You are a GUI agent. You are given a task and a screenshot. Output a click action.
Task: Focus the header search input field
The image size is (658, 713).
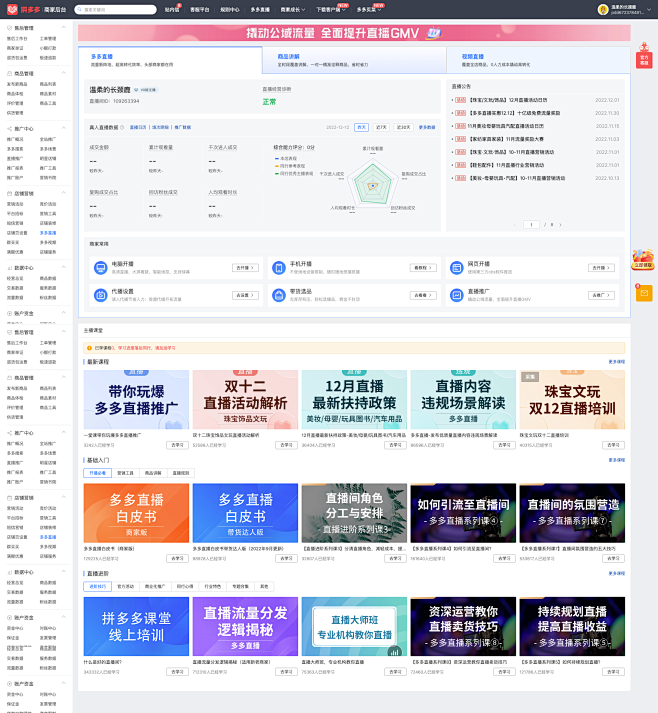point(116,9)
